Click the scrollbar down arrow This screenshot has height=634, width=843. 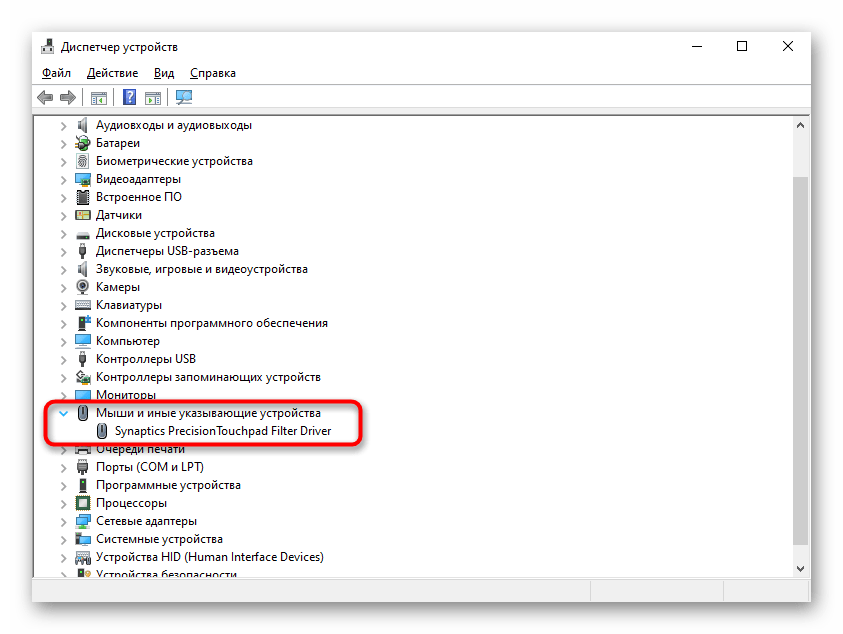(800, 568)
